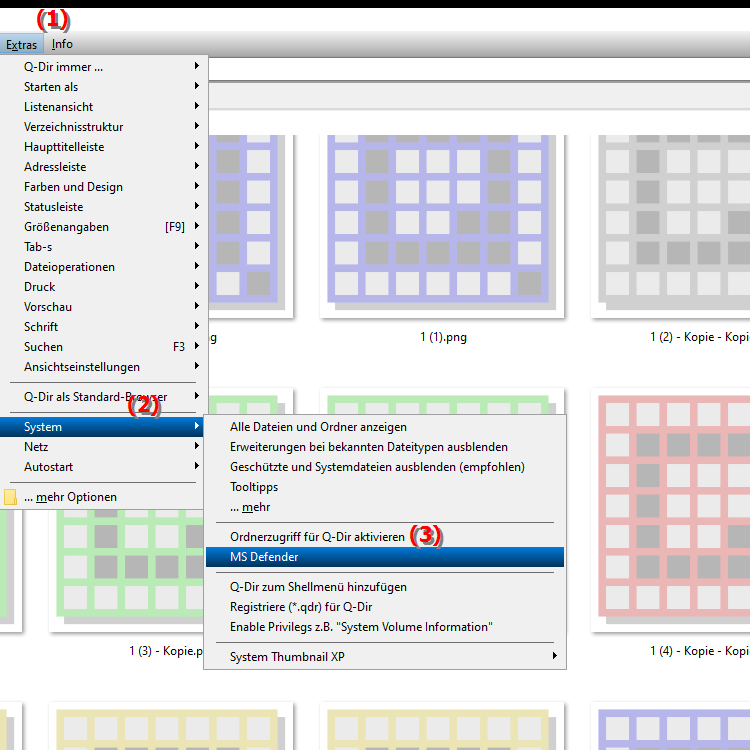Open the Ansichtseinstellungen submenu
Image resolution: width=750 pixels, height=750 pixels.
pos(104,367)
